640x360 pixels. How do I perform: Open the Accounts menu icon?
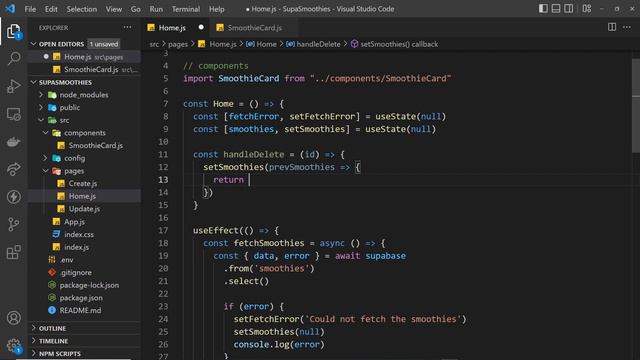[x=13, y=318]
